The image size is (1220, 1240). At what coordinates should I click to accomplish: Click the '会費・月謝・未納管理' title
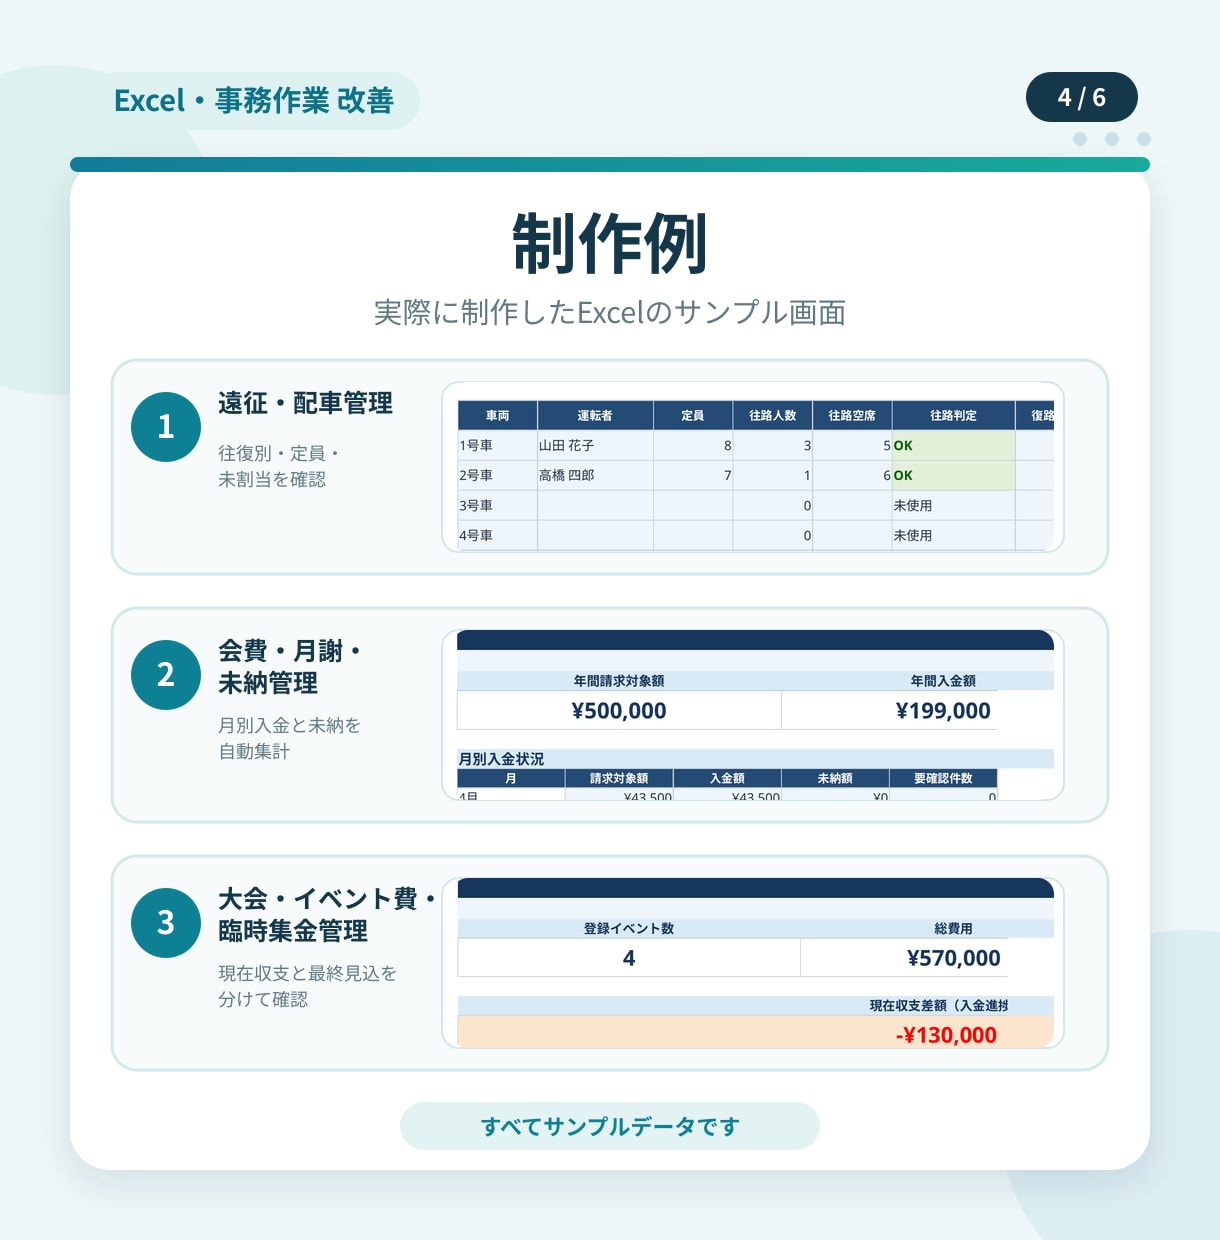tap(290, 667)
